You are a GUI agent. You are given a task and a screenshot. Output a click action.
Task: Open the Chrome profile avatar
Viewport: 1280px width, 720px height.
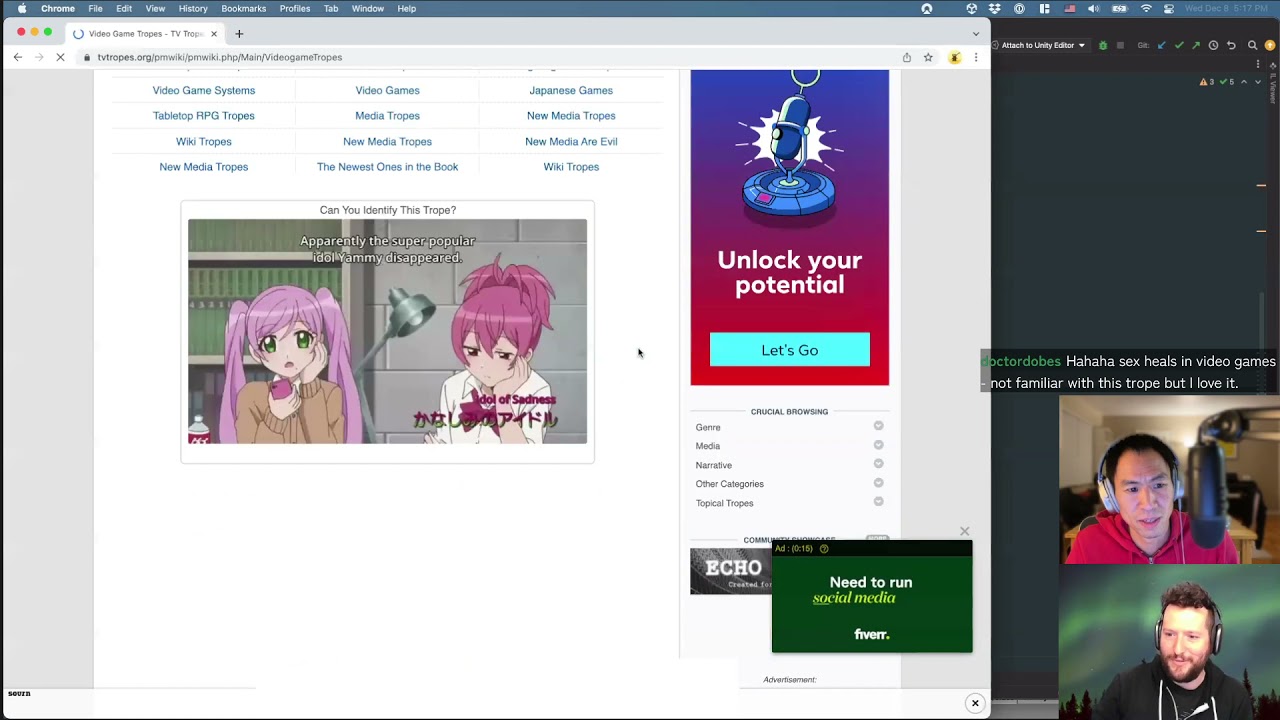(955, 57)
